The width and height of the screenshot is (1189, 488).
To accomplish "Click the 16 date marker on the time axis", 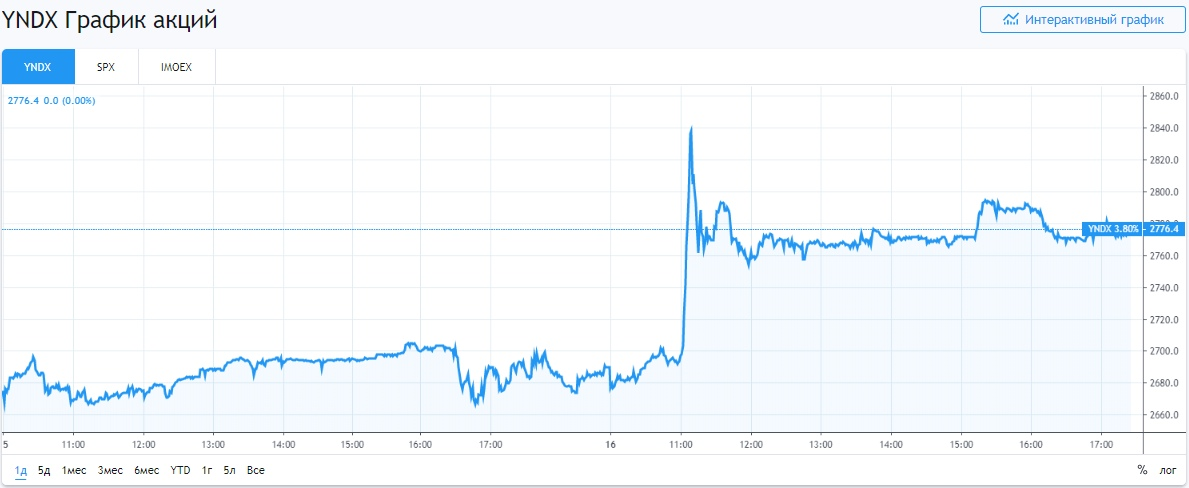I will coord(611,443).
